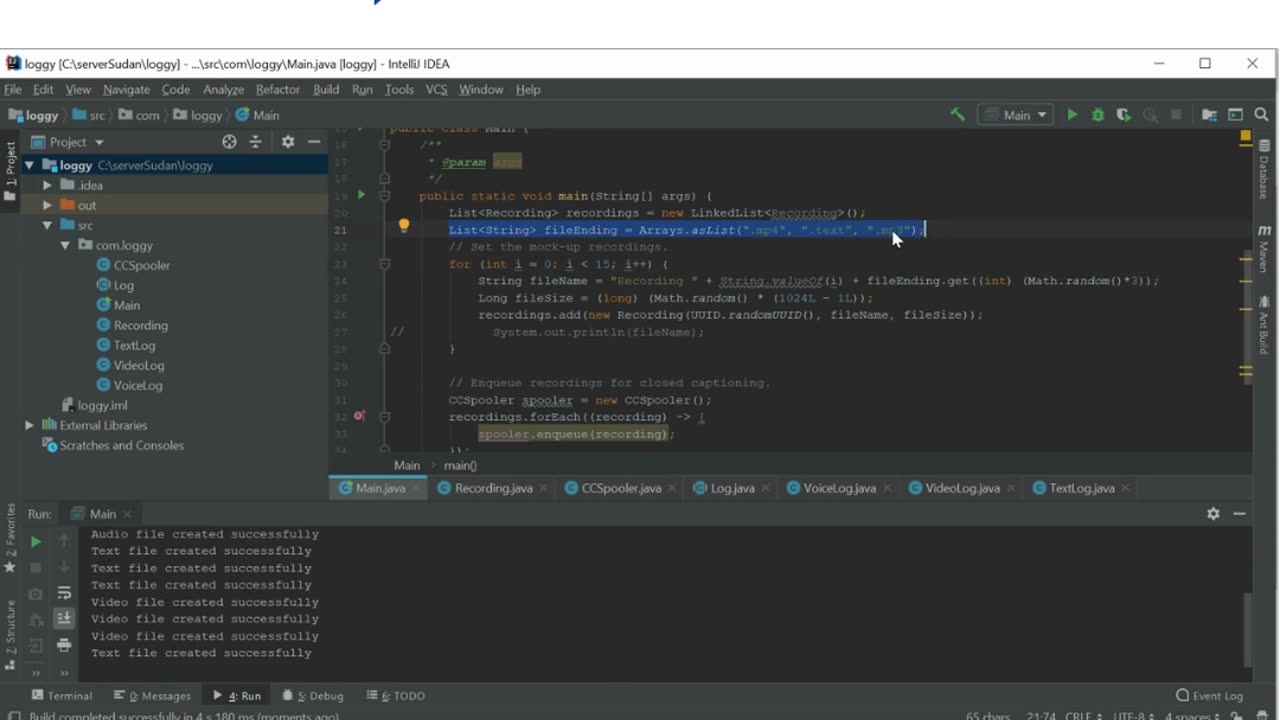Open the TODO tool window
The height and width of the screenshot is (720, 1280).
396,695
